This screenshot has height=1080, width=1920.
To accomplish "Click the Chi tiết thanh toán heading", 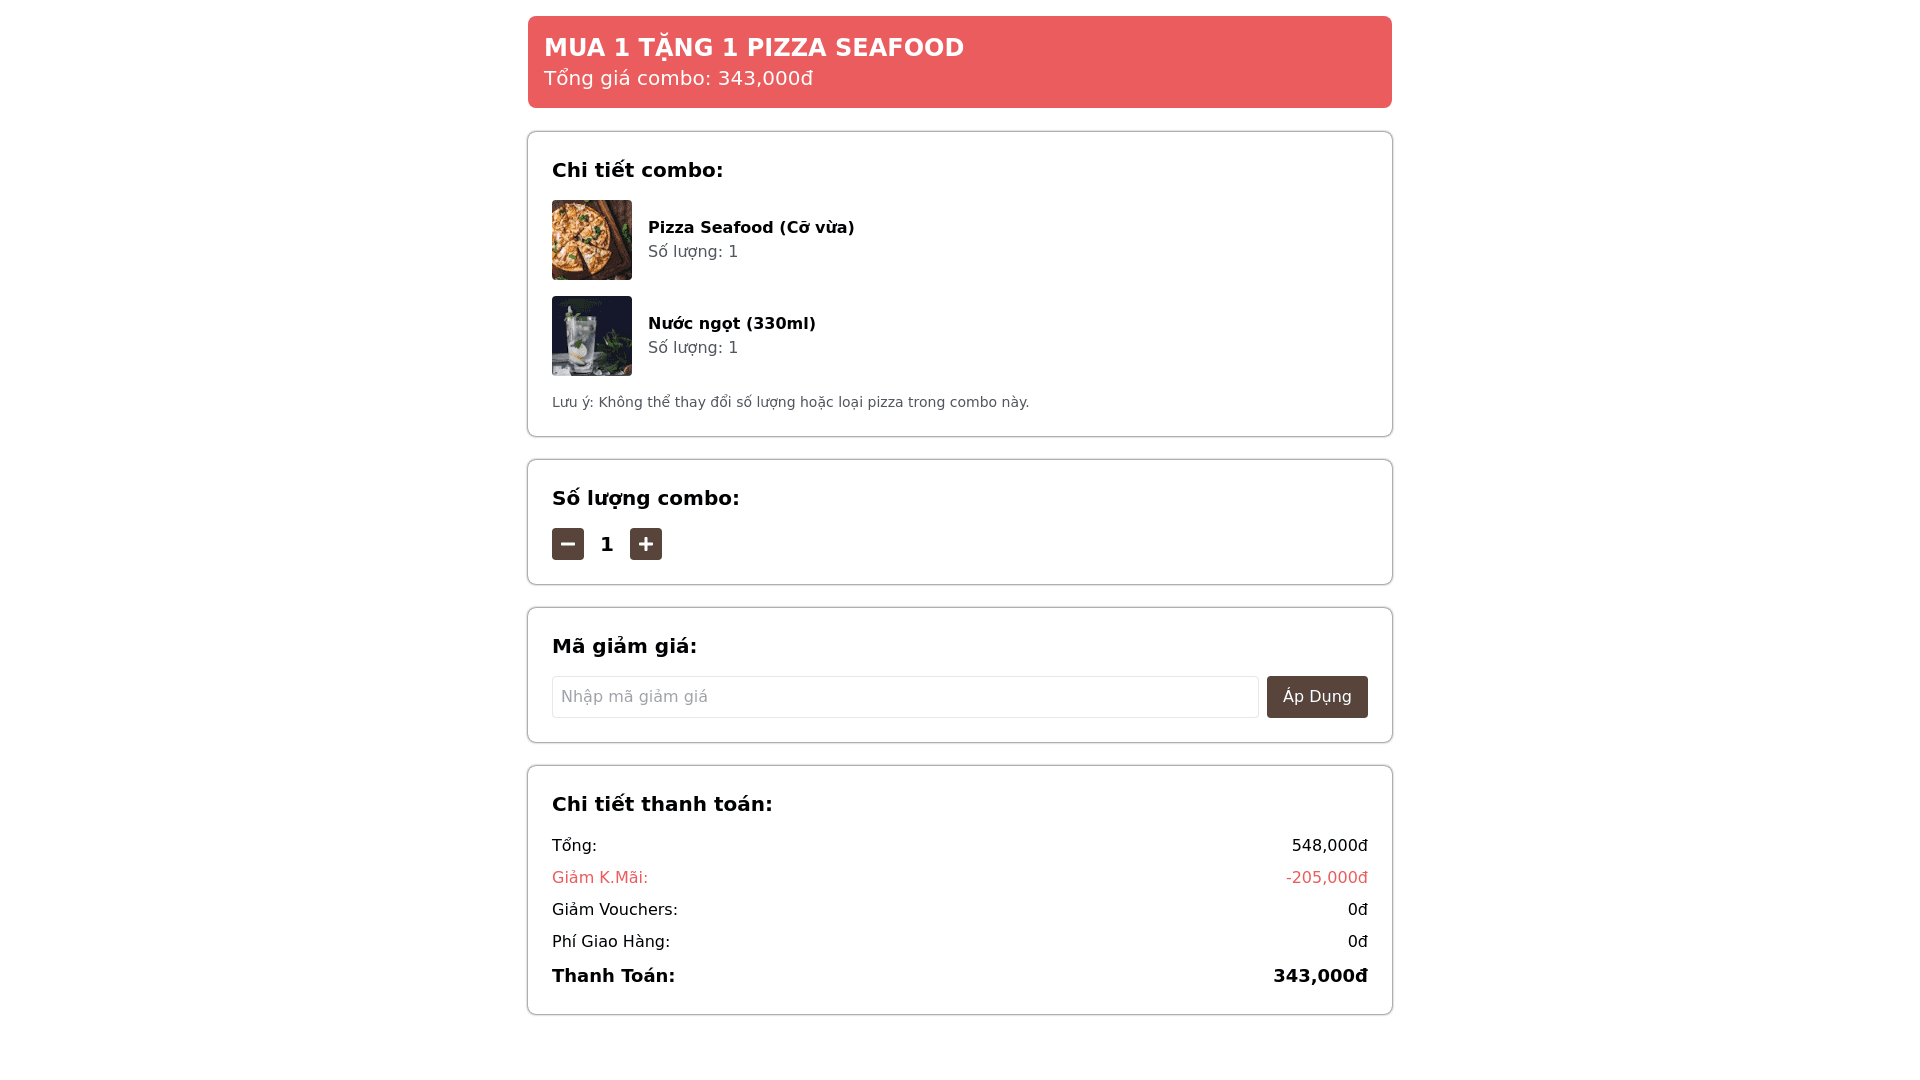I will pos(662,804).
